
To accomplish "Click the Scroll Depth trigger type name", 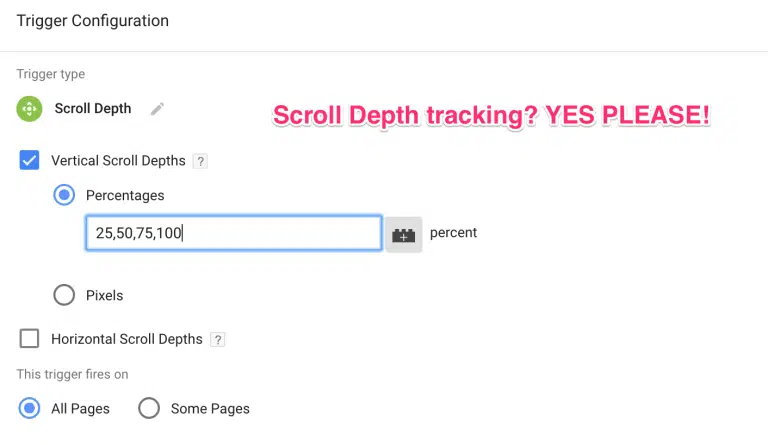I will [93, 109].
